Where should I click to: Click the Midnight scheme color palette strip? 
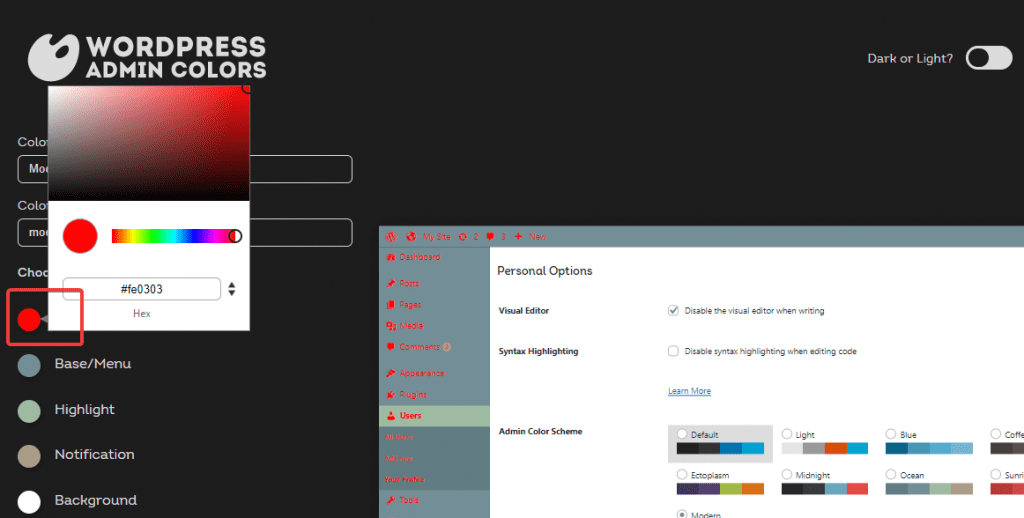[825, 489]
